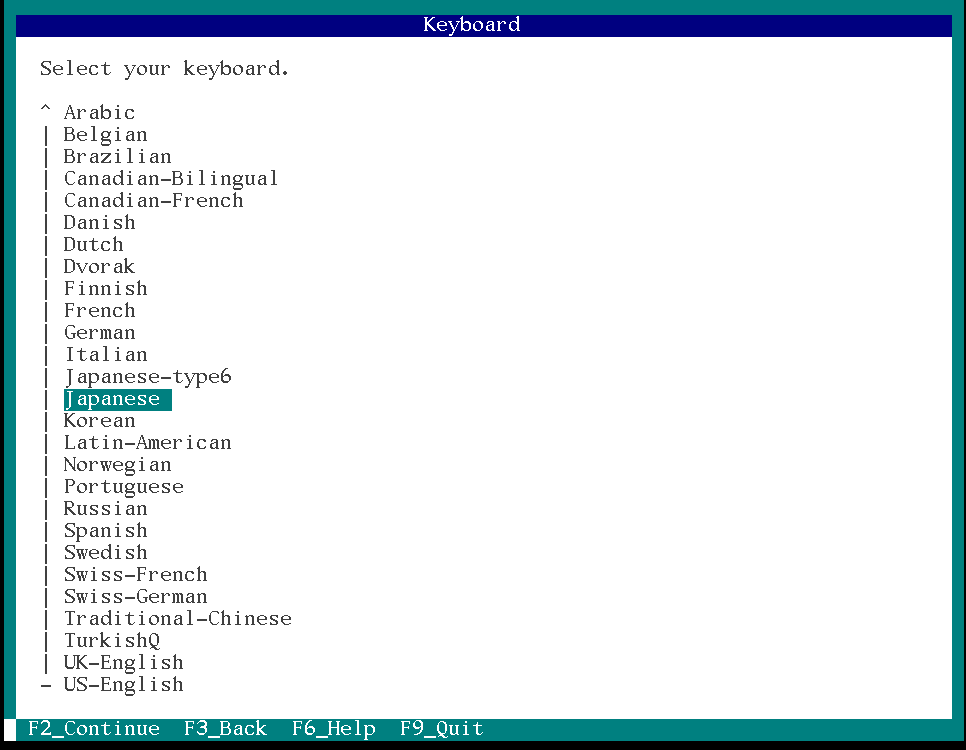
Task: Select Finnish keyboard layout
Action: [105, 288]
